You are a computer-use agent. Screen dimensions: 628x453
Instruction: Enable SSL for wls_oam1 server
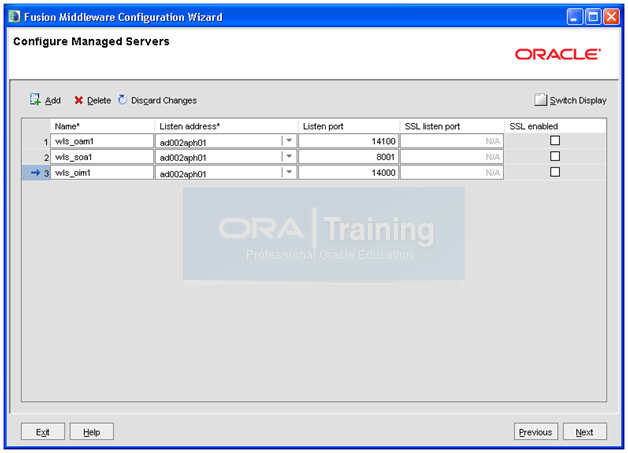coord(555,141)
